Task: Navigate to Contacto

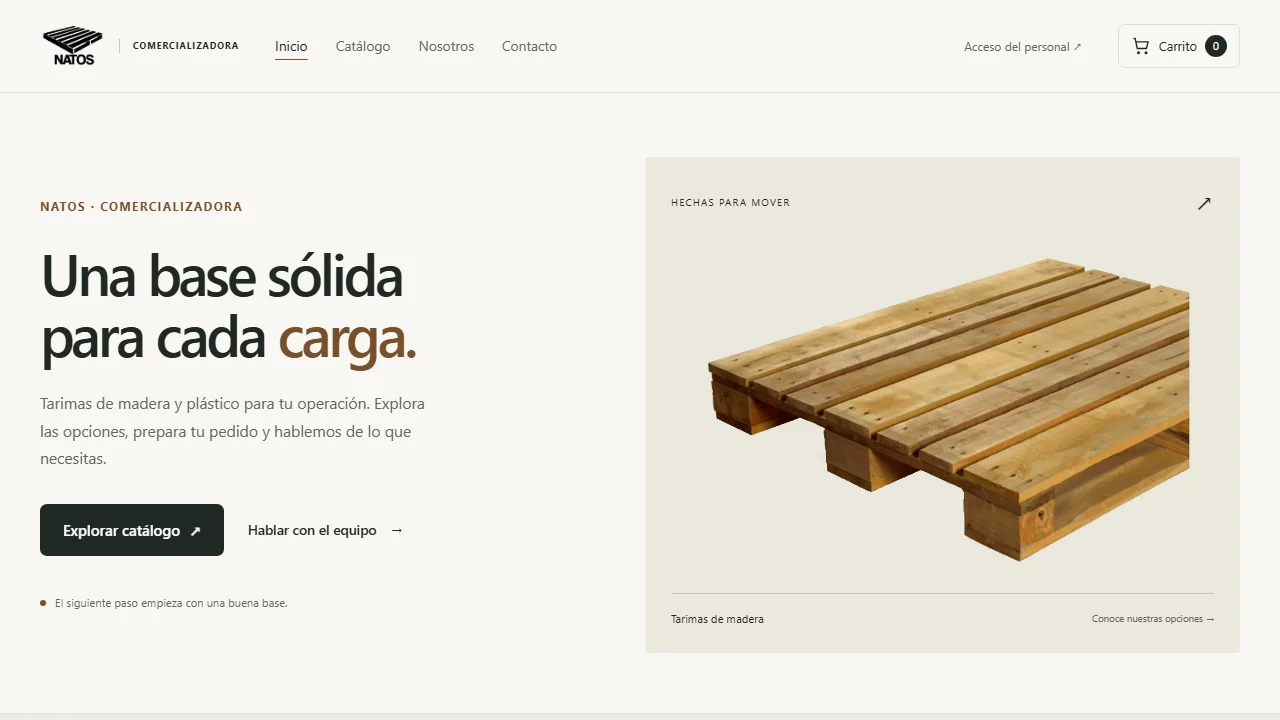Action: tap(529, 46)
